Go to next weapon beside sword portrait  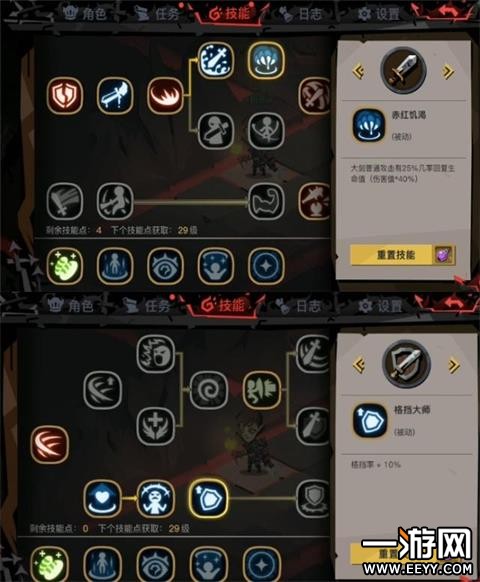click(448, 71)
